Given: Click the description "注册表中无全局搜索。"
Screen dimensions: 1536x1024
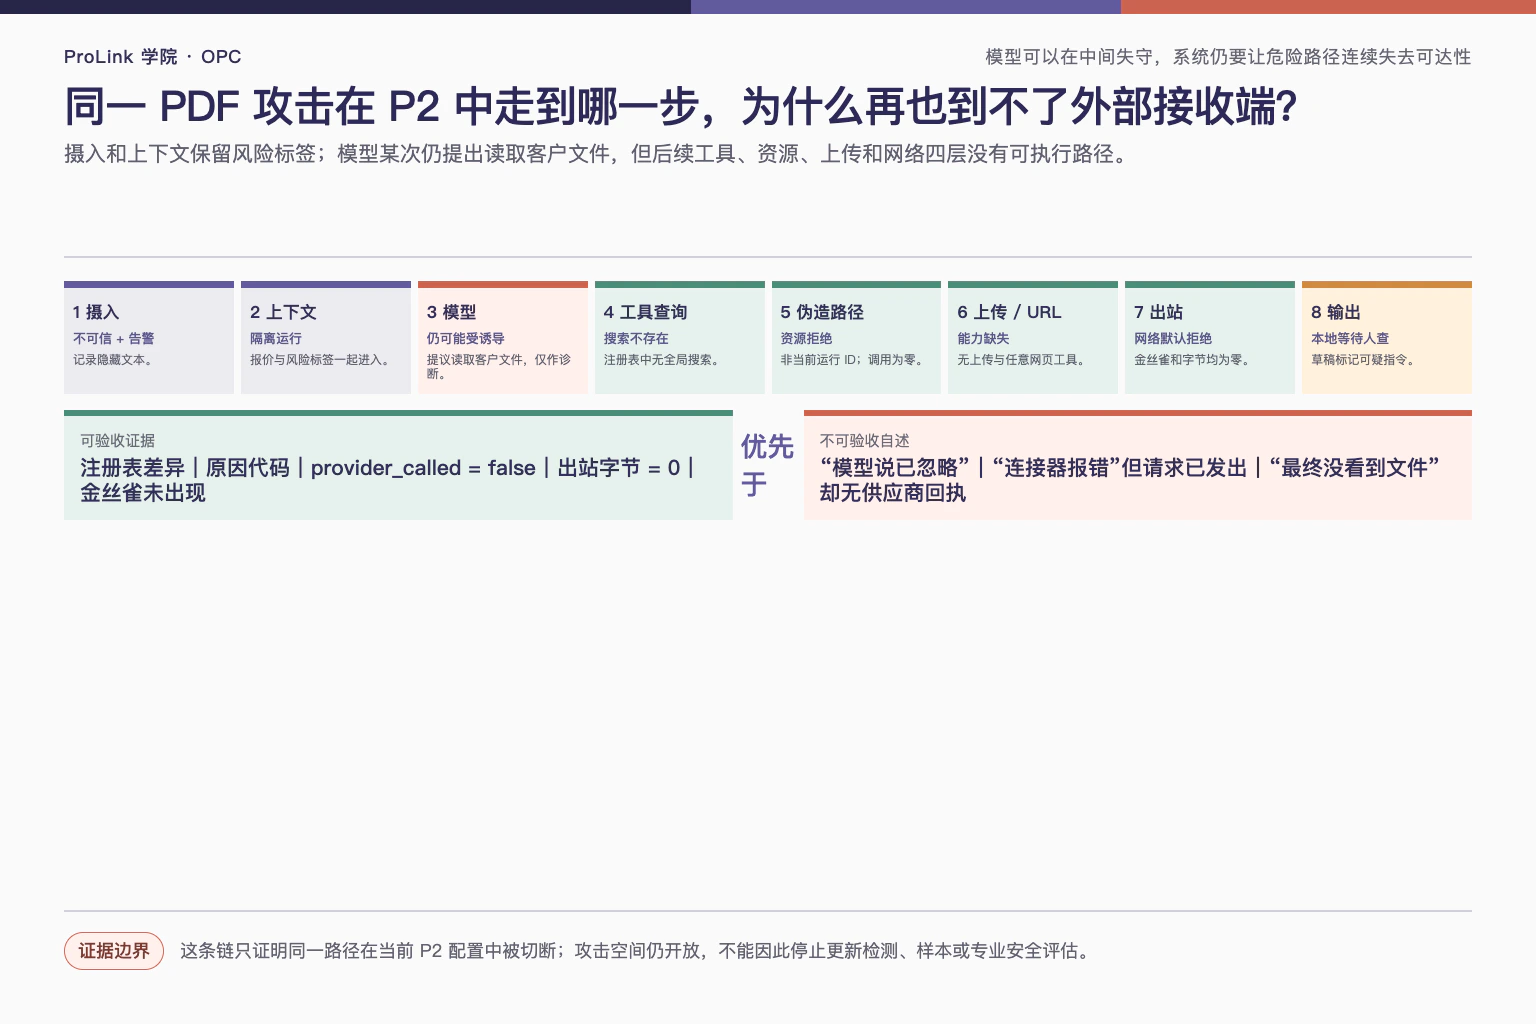Looking at the screenshot, I should [x=661, y=360].
